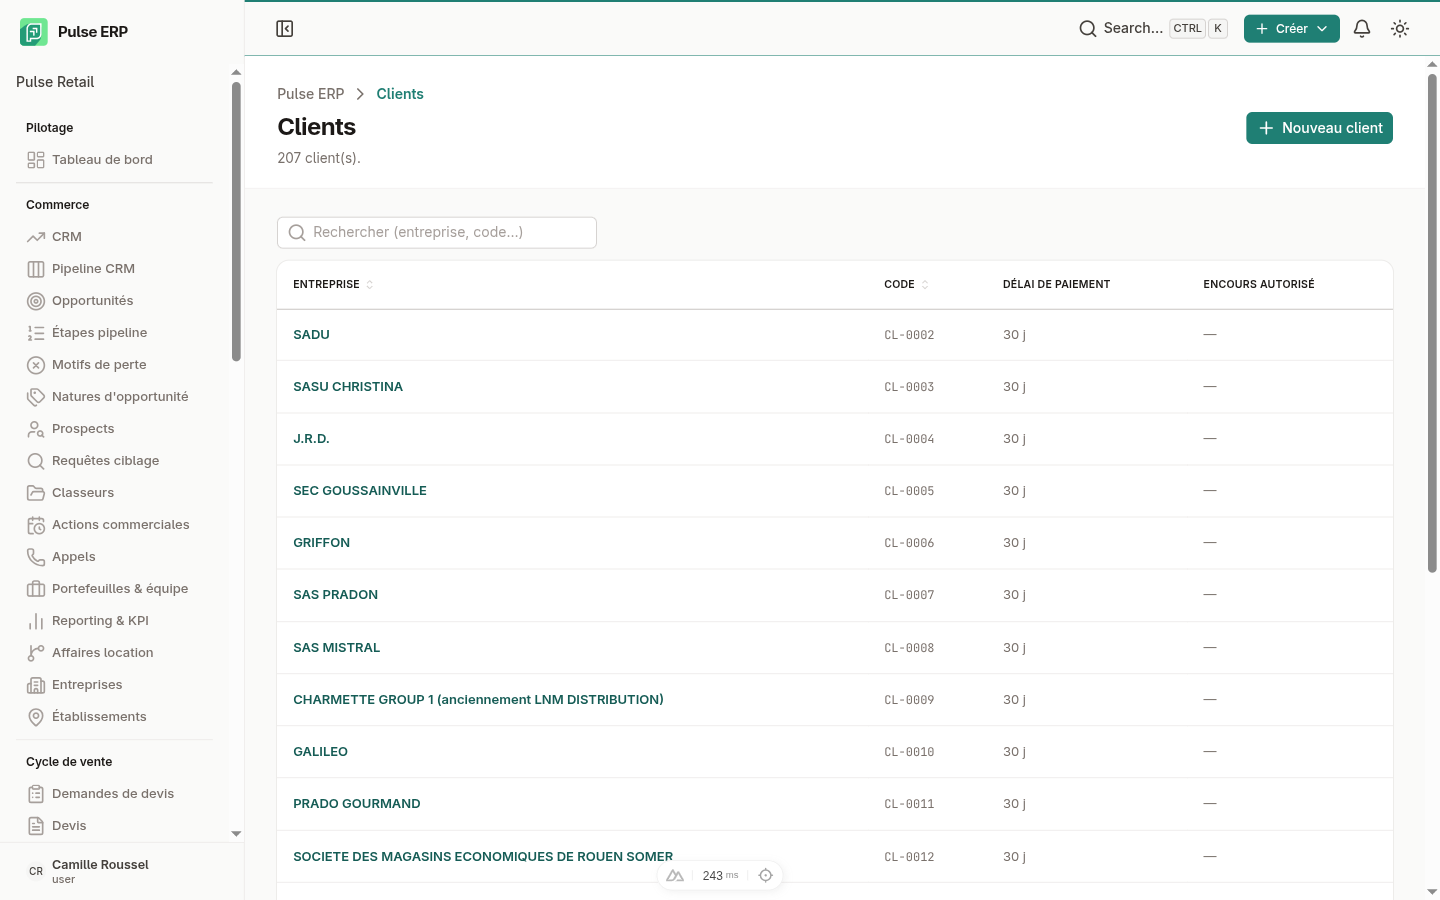Open Prospects person-search icon
The image size is (1440, 900).
click(36, 429)
